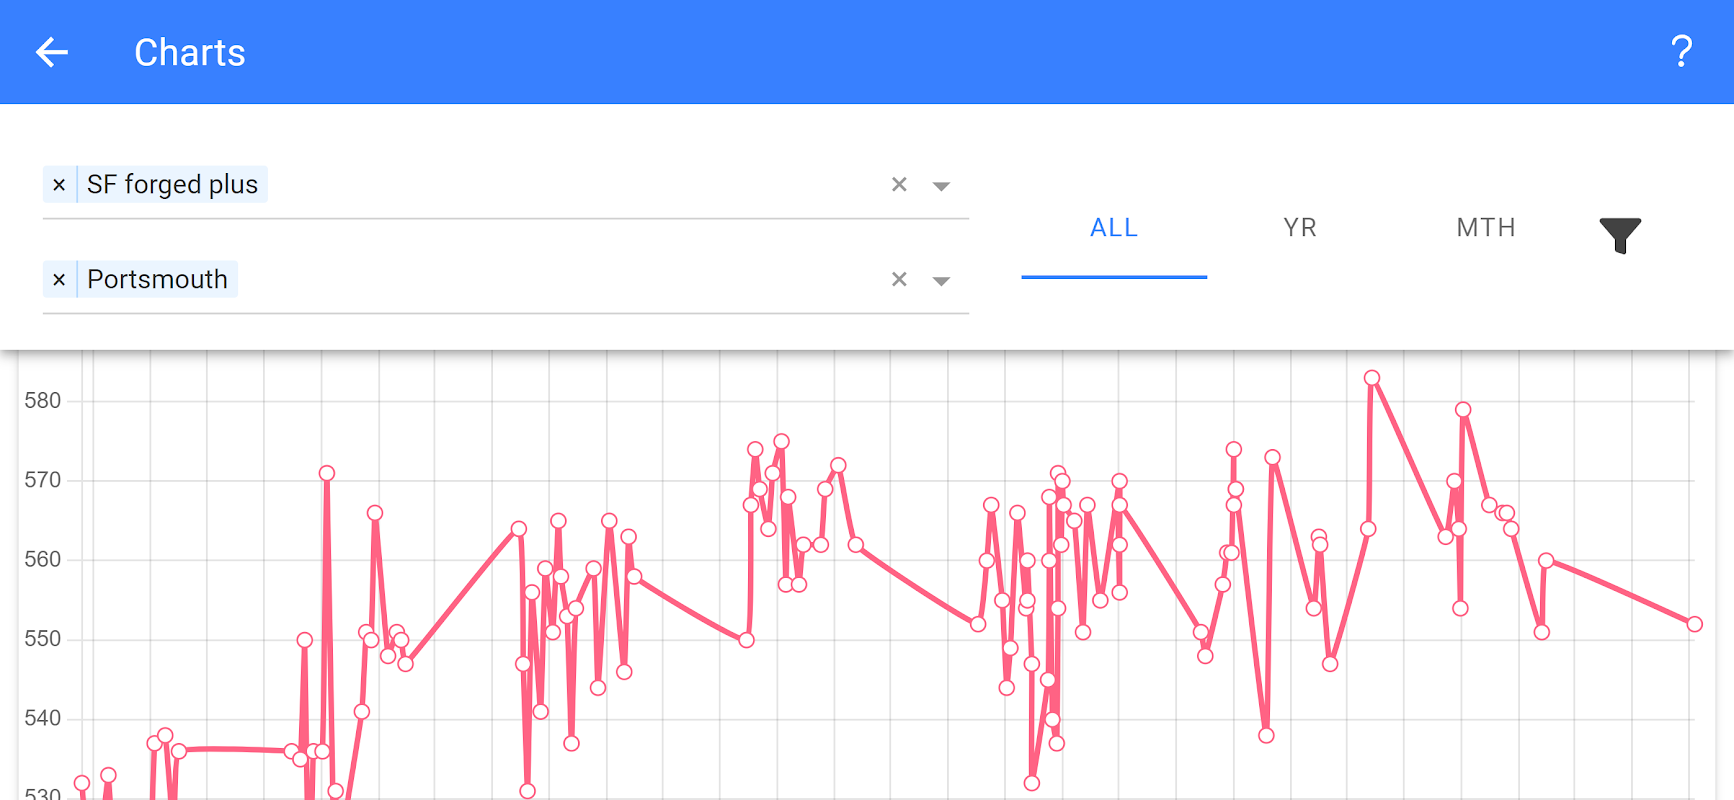
Task: Switch to the MTH tab
Action: coord(1486,228)
